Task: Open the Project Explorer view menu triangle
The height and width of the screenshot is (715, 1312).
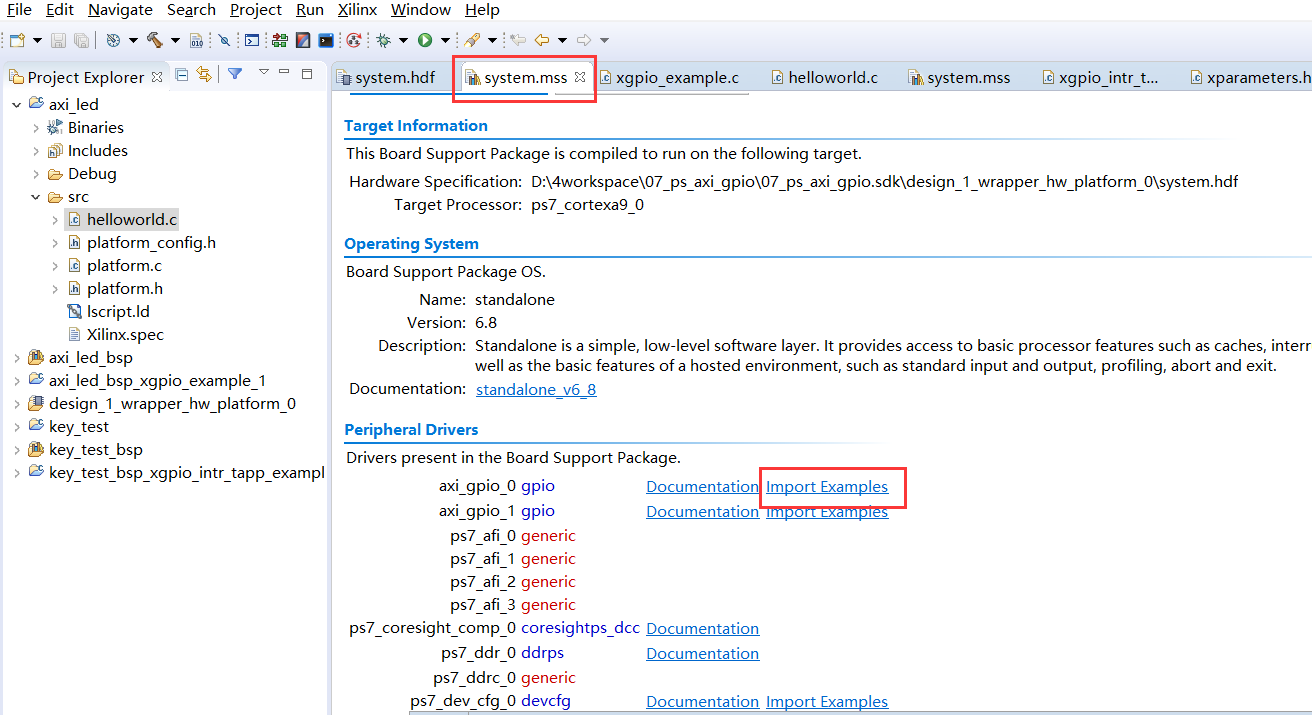Action: click(x=264, y=72)
